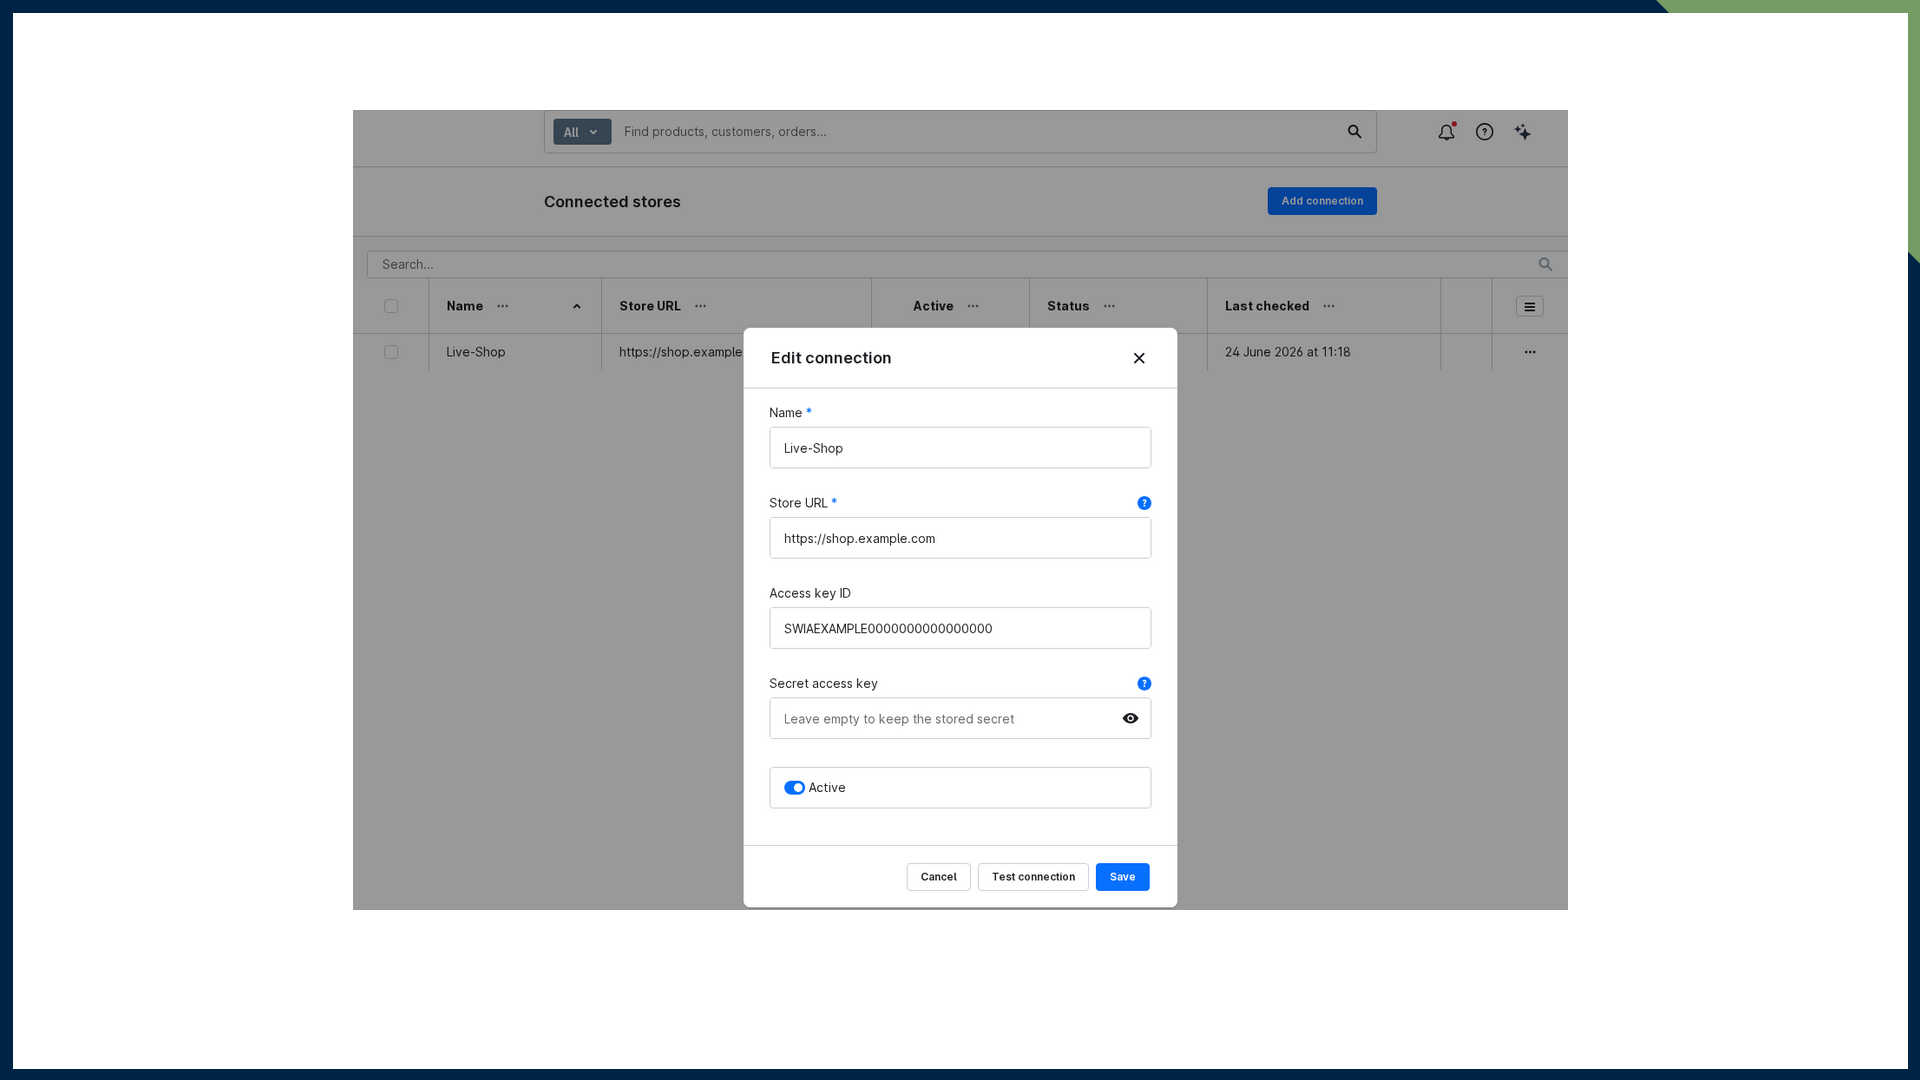
Task: Reveal the secret access key with eye icon
Action: (1130, 718)
